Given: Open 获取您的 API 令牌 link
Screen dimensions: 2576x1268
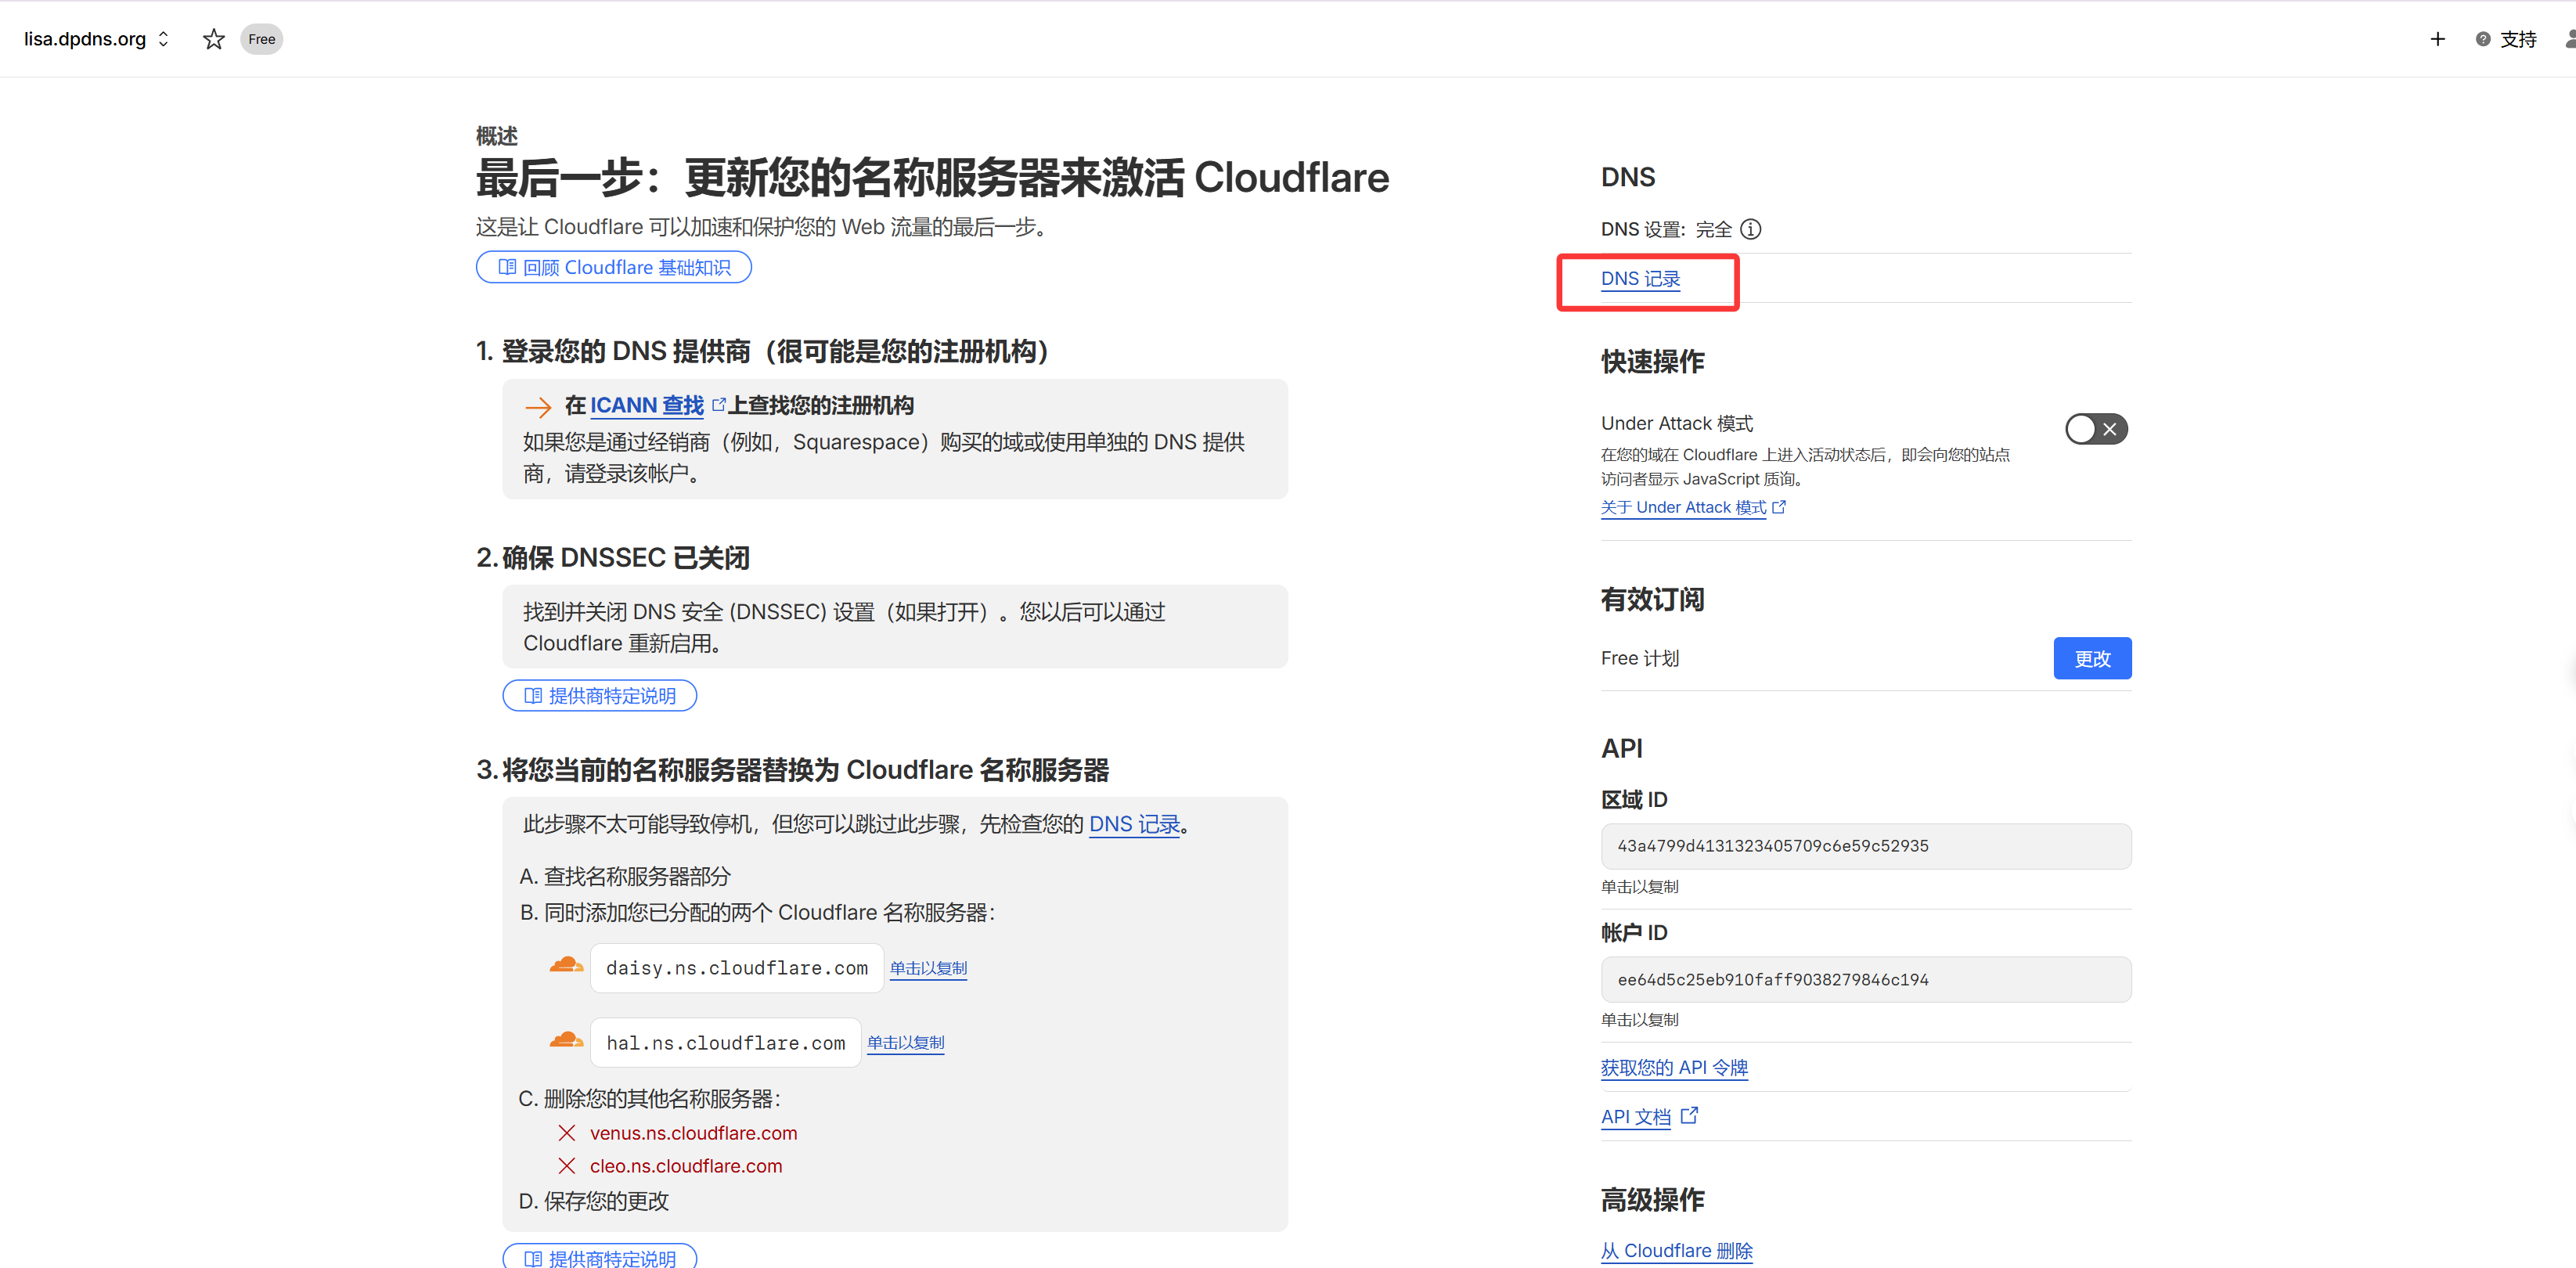Looking at the screenshot, I should pos(1674,1067).
